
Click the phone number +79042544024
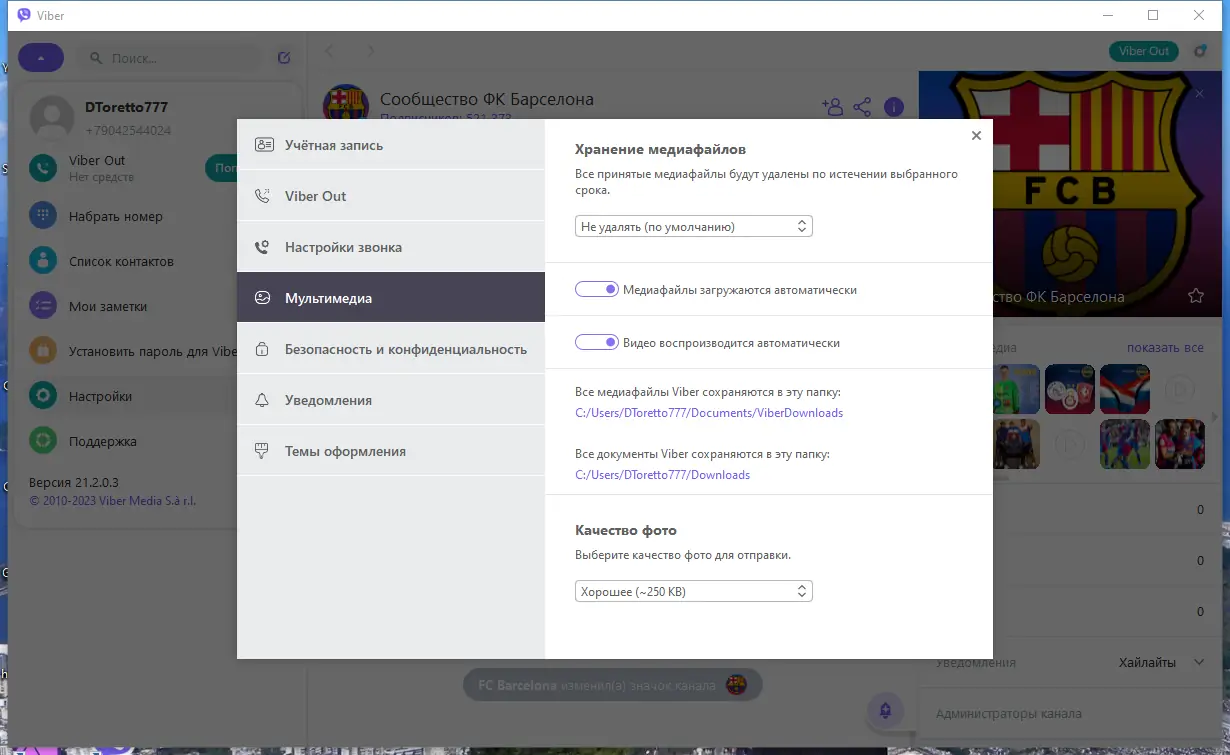click(128, 130)
